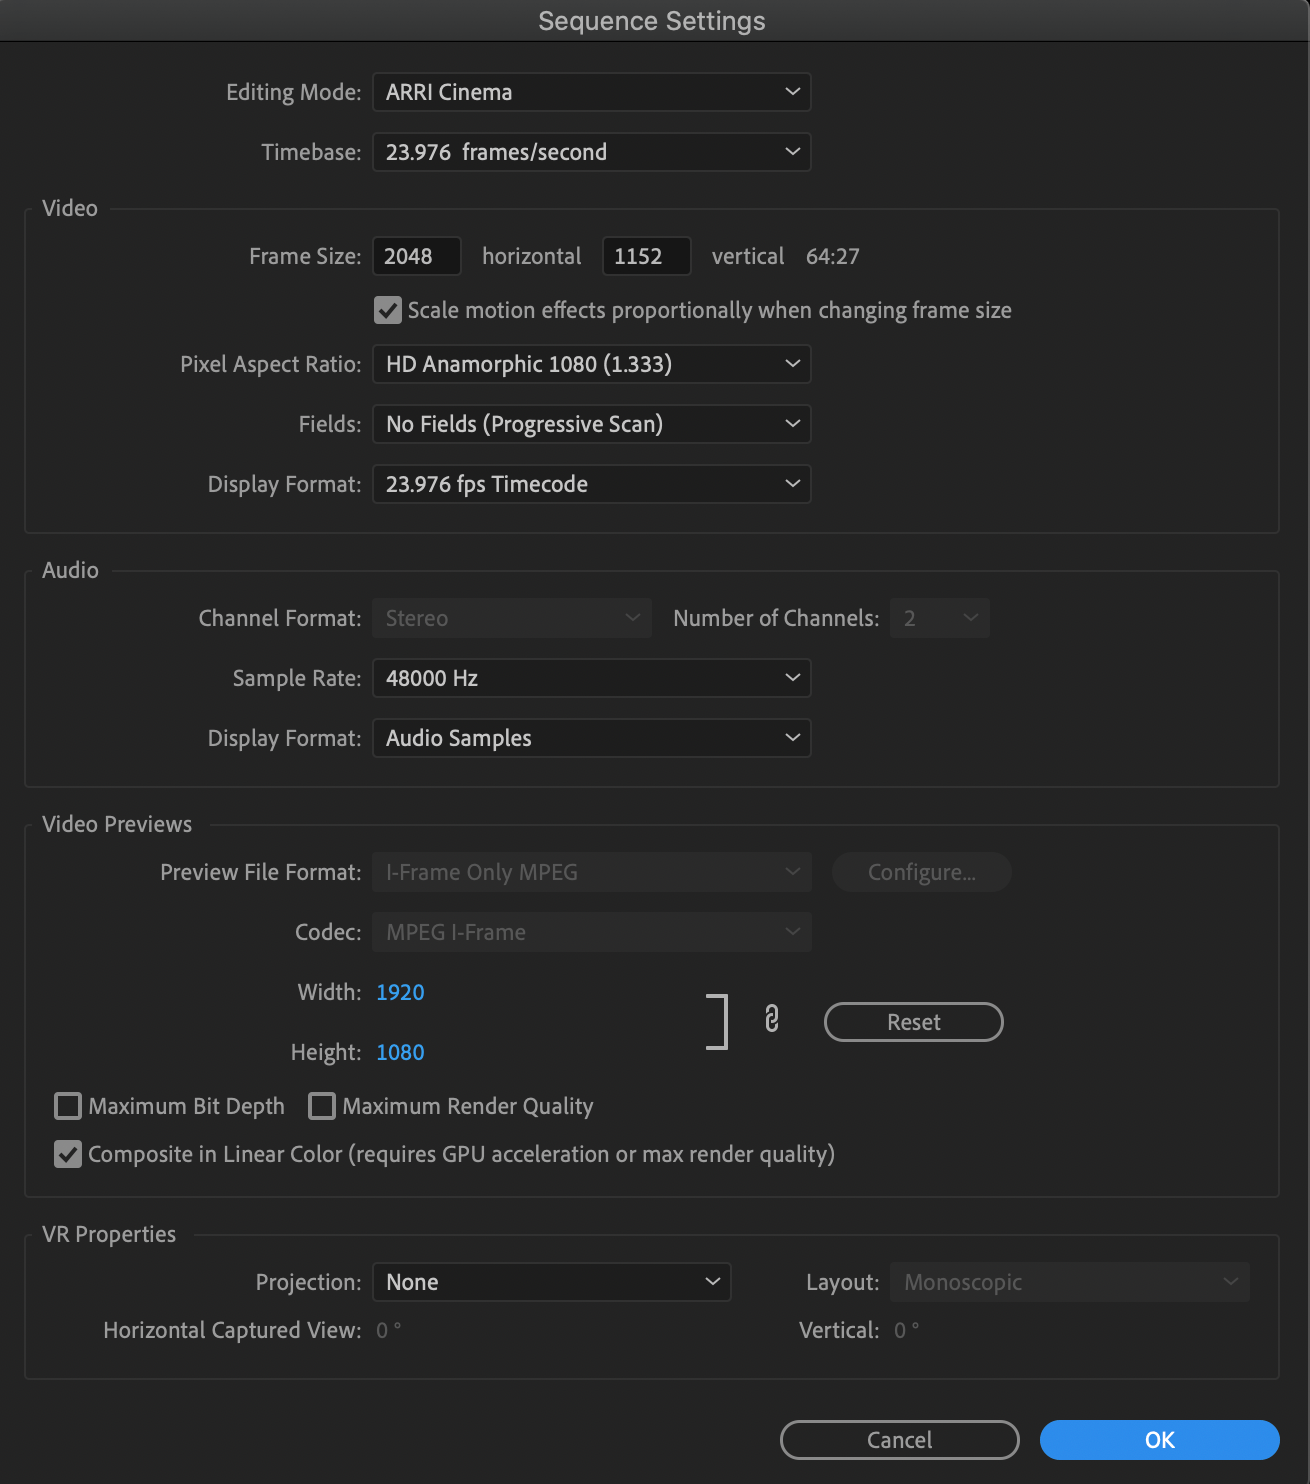Image resolution: width=1310 pixels, height=1484 pixels.
Task: Click the horizontal frame size field
Action: pyautogui.click(x=416, y=256)
